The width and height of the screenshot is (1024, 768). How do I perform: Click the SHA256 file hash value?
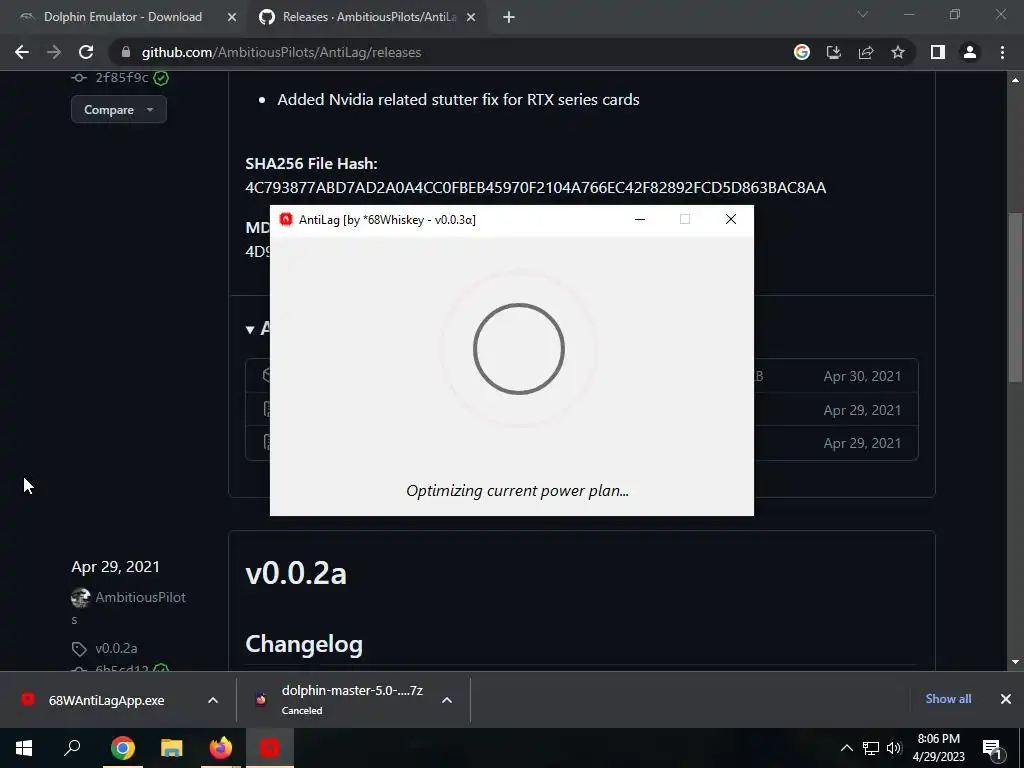[x=536, y=187]
